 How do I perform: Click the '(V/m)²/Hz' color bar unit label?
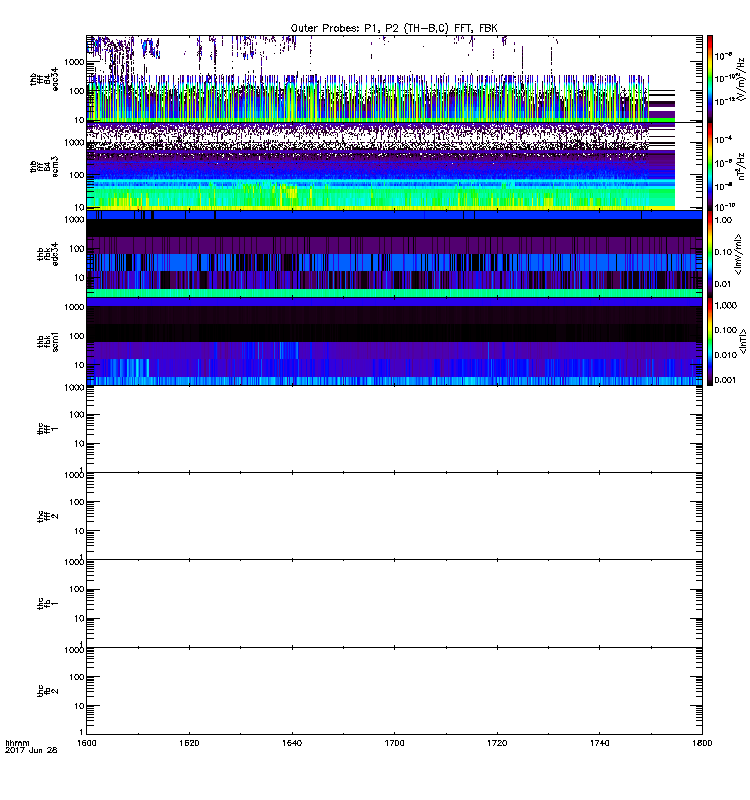pos(741,79)
